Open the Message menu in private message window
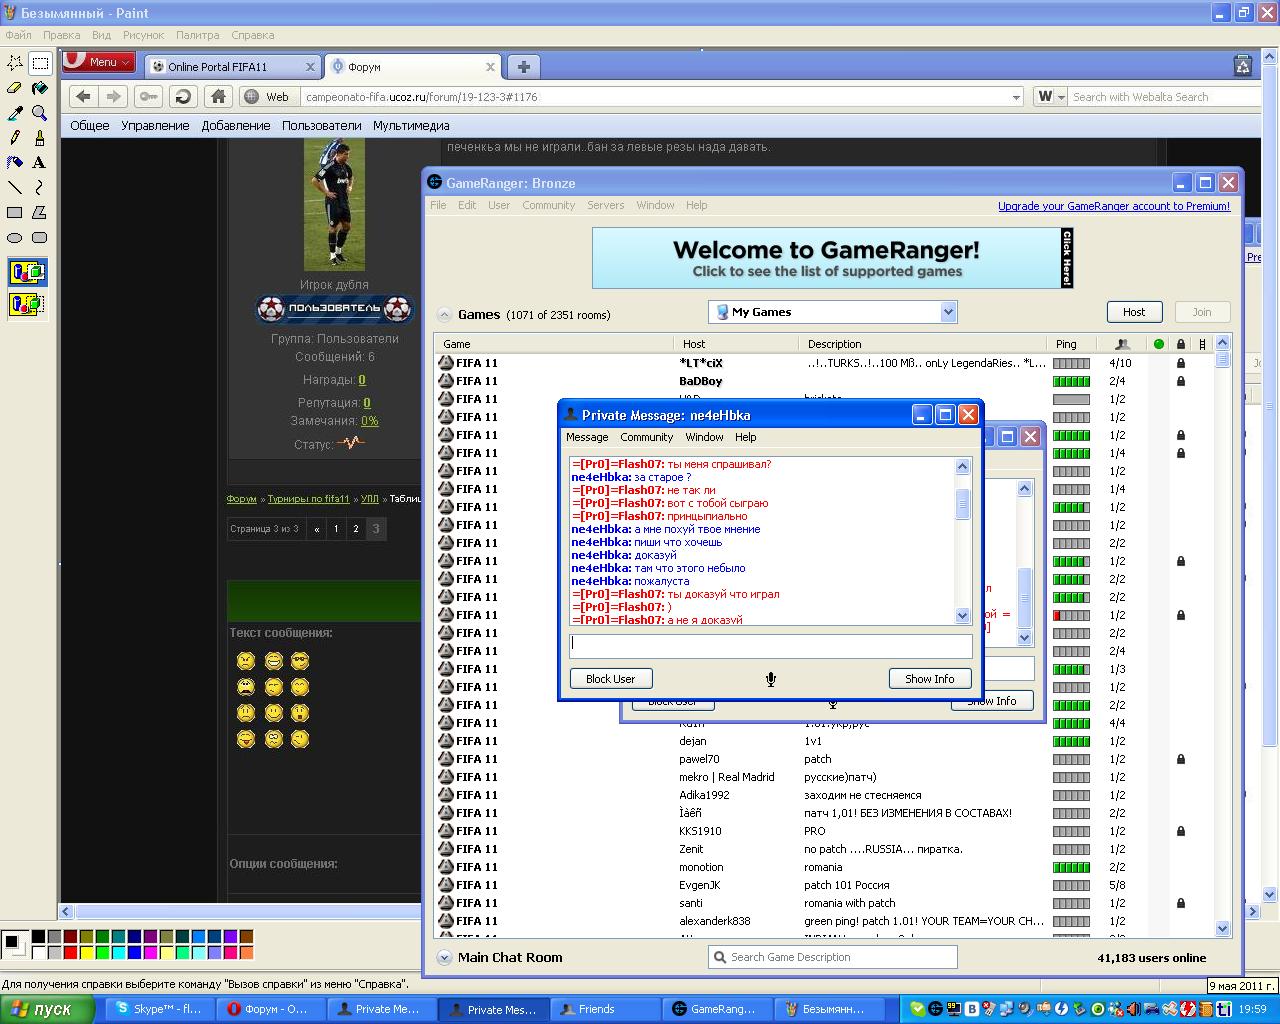1280x1024 pixels. point(587,437)
